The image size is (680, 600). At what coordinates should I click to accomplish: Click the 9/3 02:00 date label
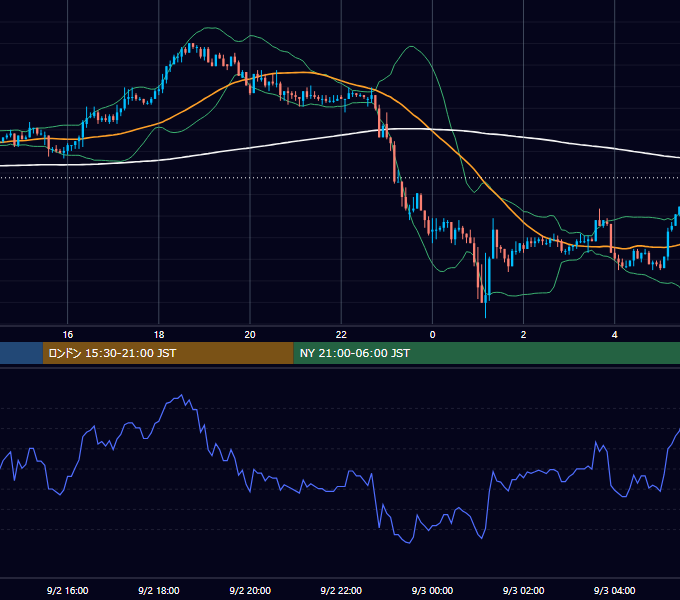coord(523,590)
